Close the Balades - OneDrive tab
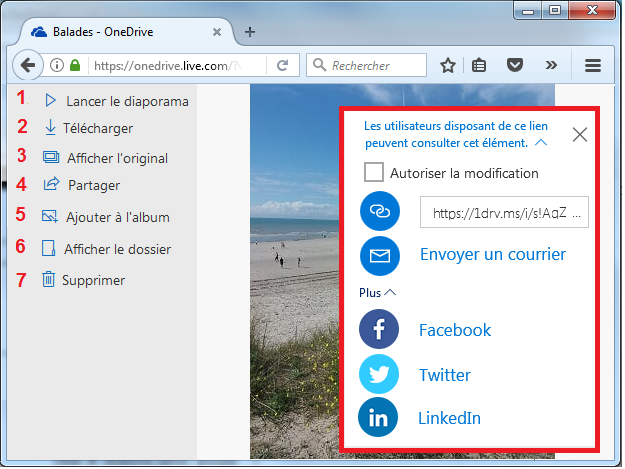Viewport: 625px width, 469px height. pyautogui.click(x=217, y=32)
